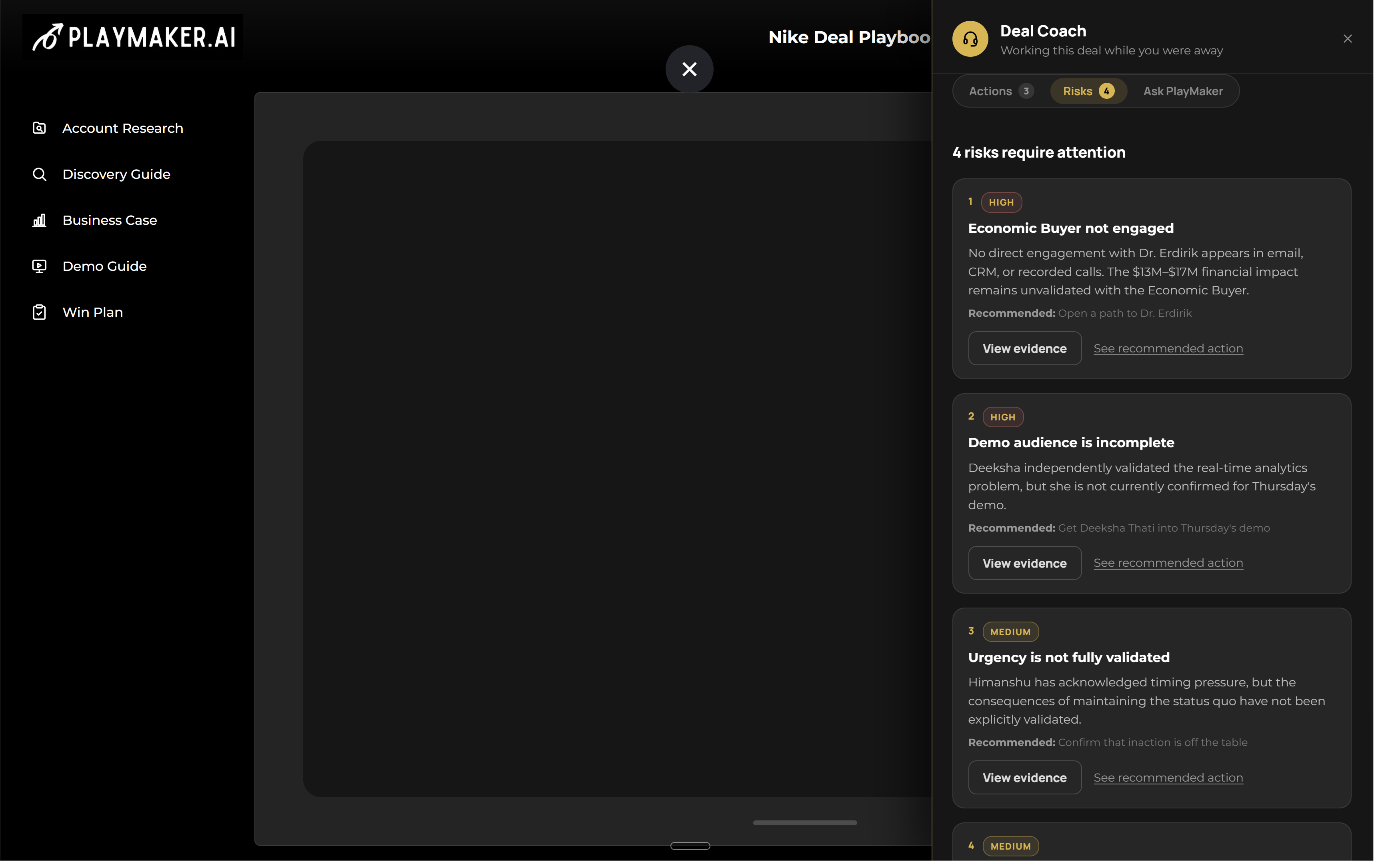Click 'Recommended: Confirm that inaction is off the table'
The width and height of the screenshot is (1374, 861).
pyautogui.click(x=1108, y=742)
